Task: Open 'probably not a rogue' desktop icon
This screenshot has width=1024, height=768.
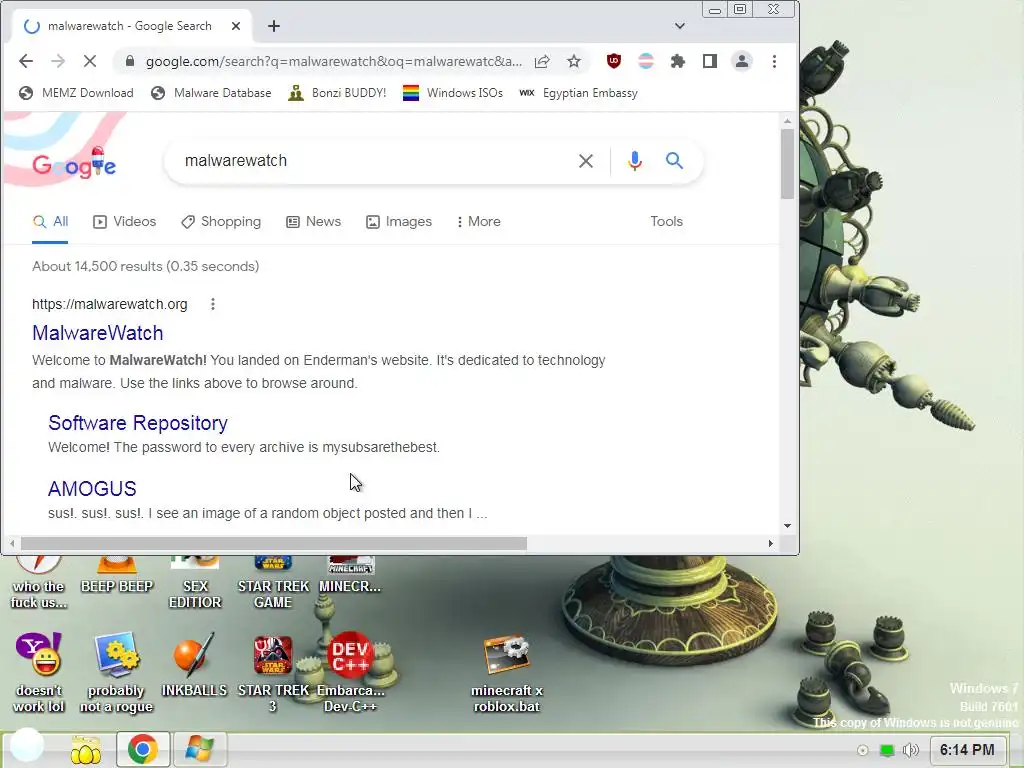Action: [116, 672]
